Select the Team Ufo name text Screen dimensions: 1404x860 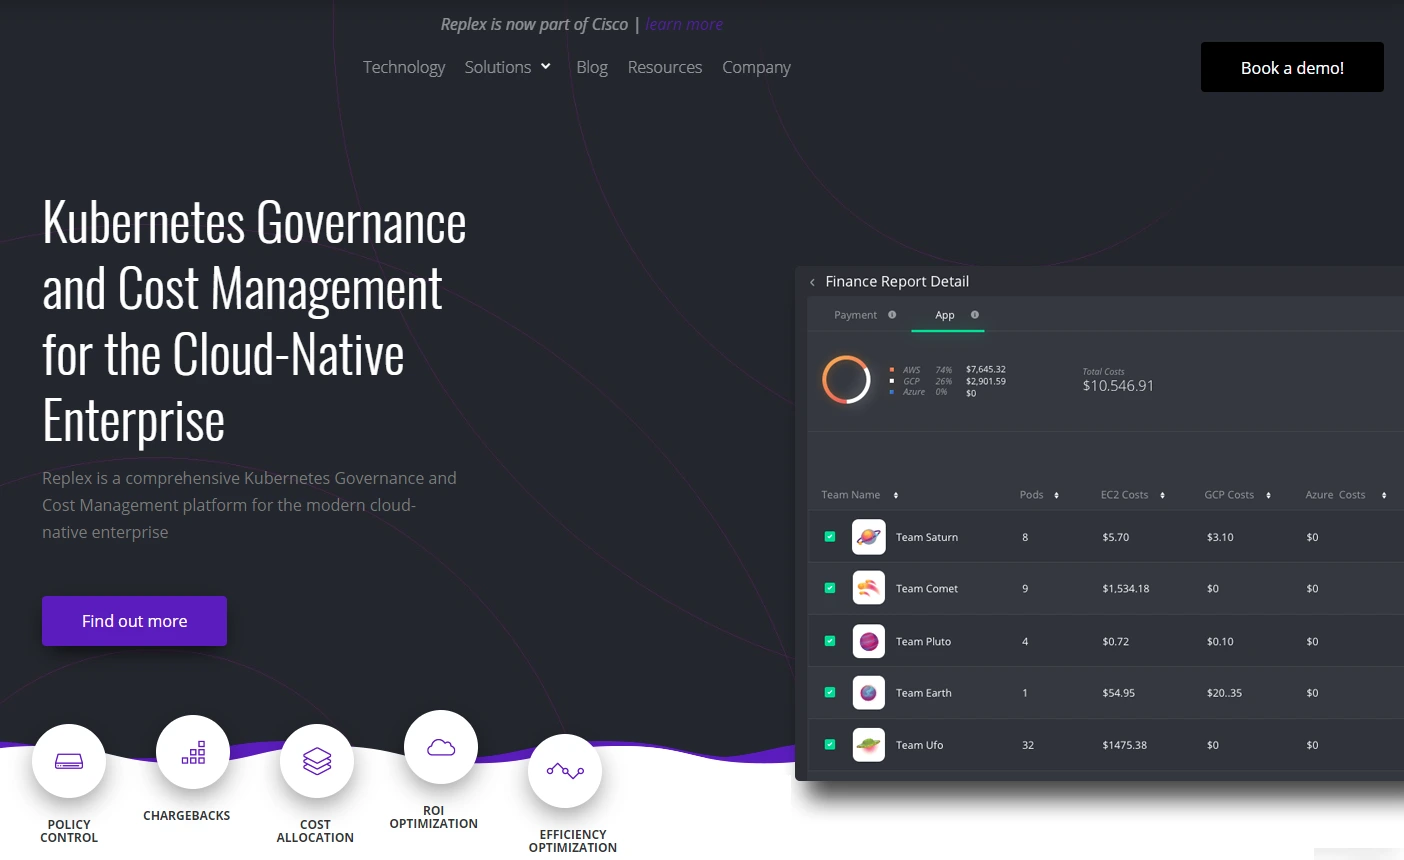coord(919,745)
